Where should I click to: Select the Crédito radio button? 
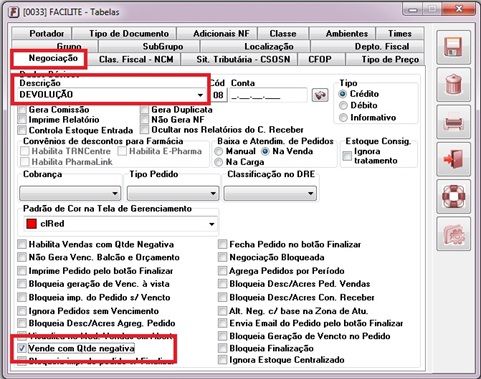tap(343, 94)
